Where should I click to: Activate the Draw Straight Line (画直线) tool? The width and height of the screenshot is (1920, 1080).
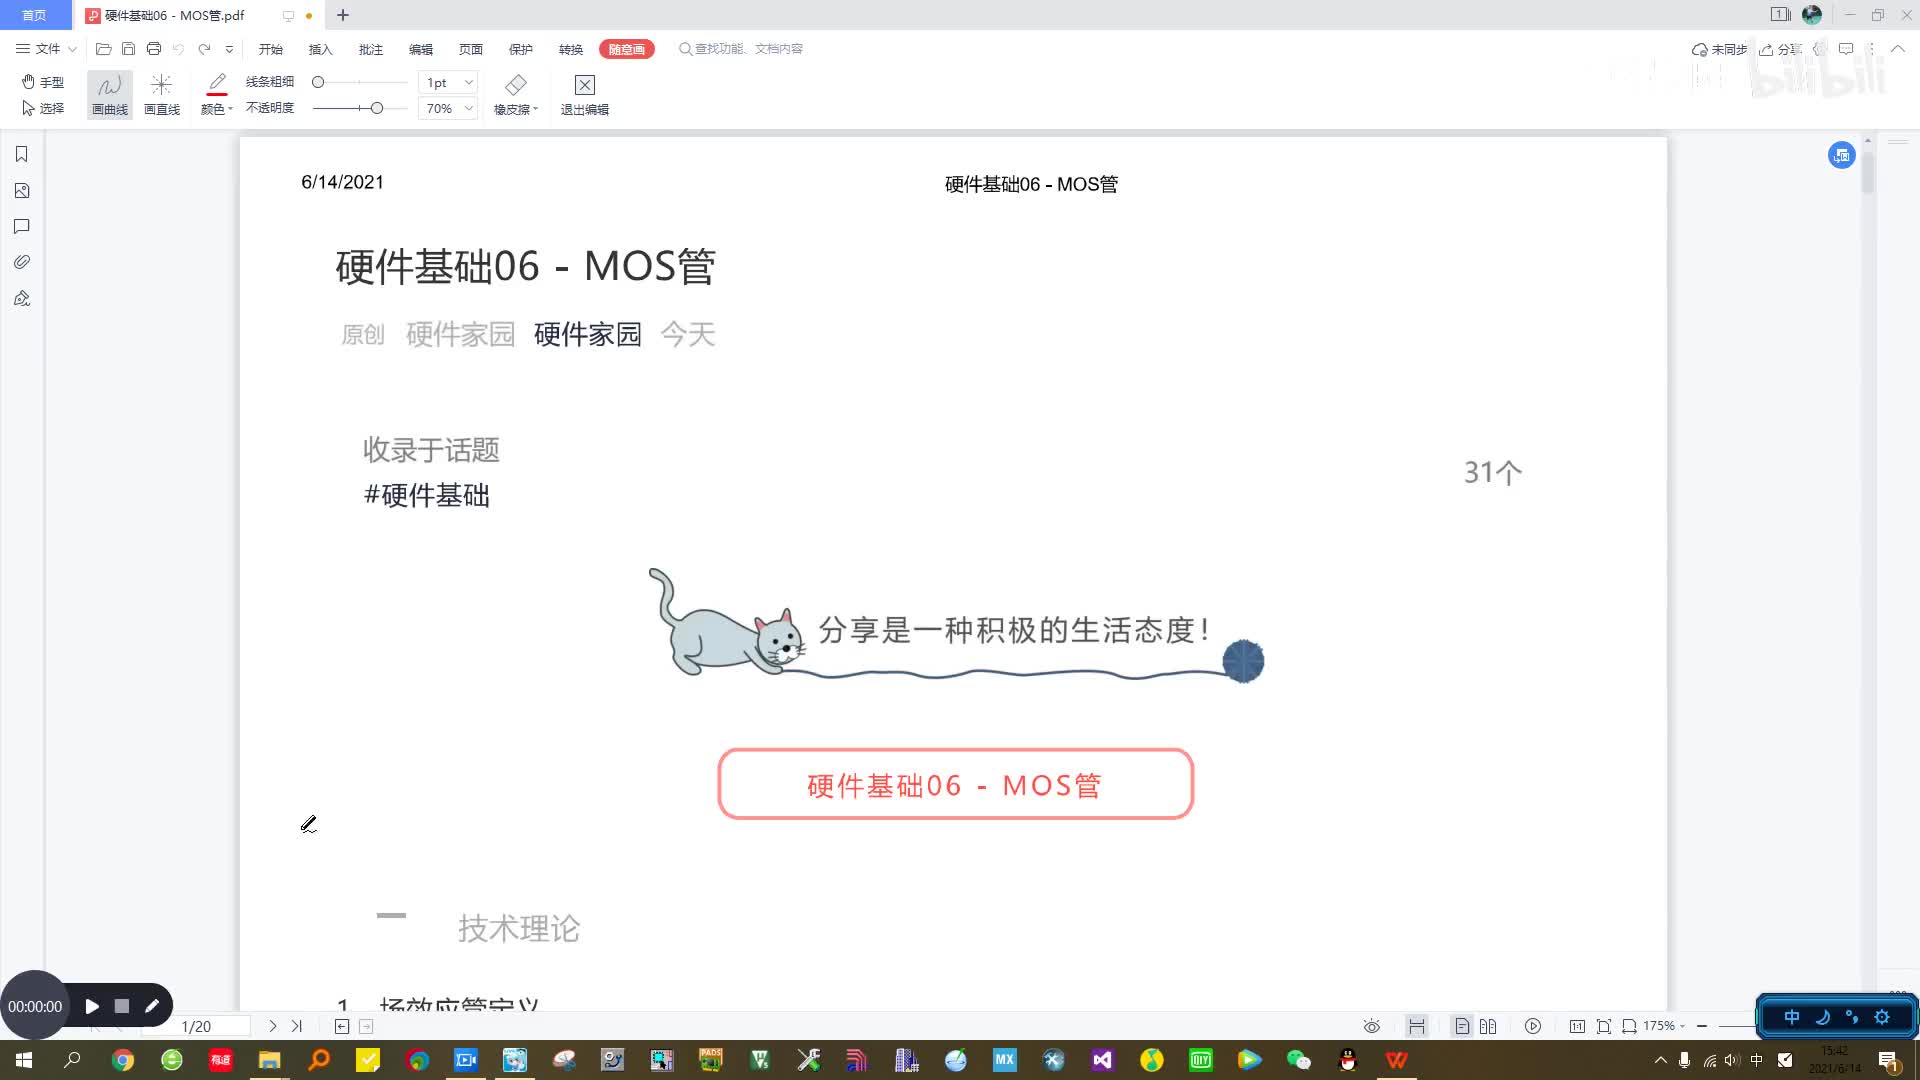click(162, 95)
